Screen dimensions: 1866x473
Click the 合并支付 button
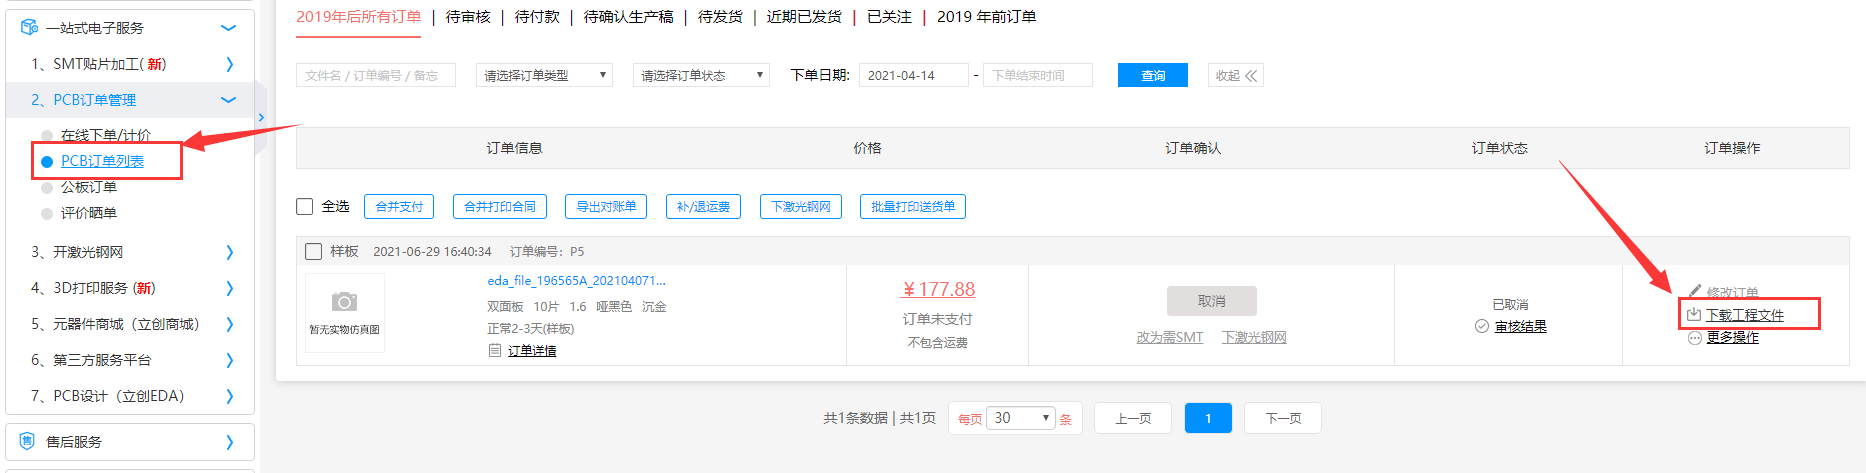click(x=399, y=206)
